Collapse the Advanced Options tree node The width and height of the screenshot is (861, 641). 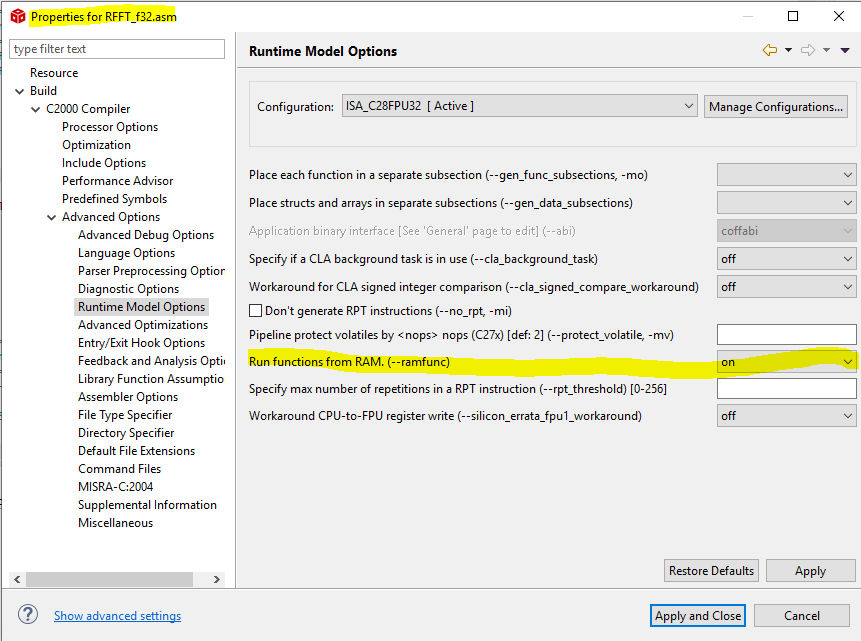pyautogui.click(x=52, y=217)
